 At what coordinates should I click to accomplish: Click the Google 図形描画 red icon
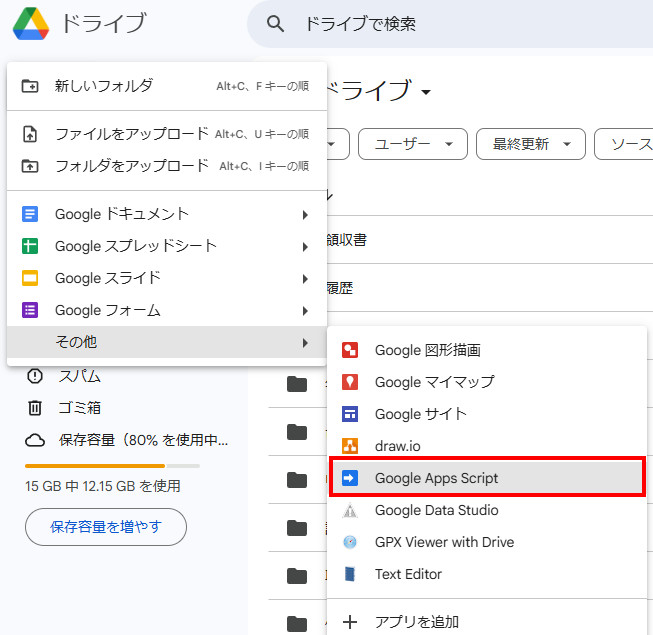click(x=350, y=350)
